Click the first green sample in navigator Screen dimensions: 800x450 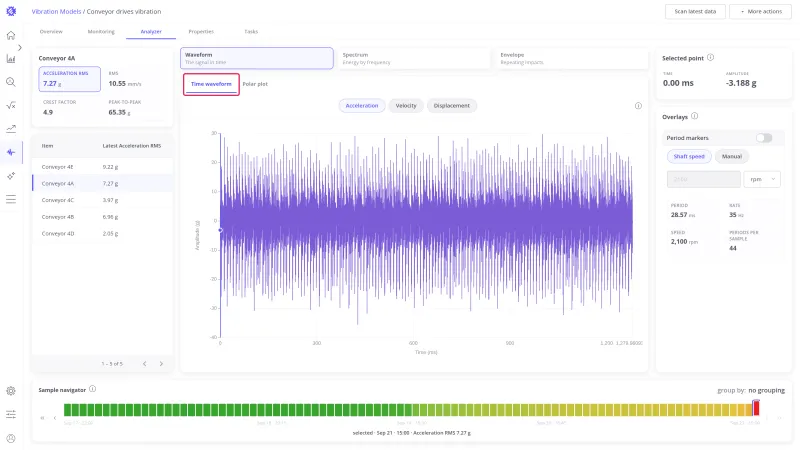(67, 409)
